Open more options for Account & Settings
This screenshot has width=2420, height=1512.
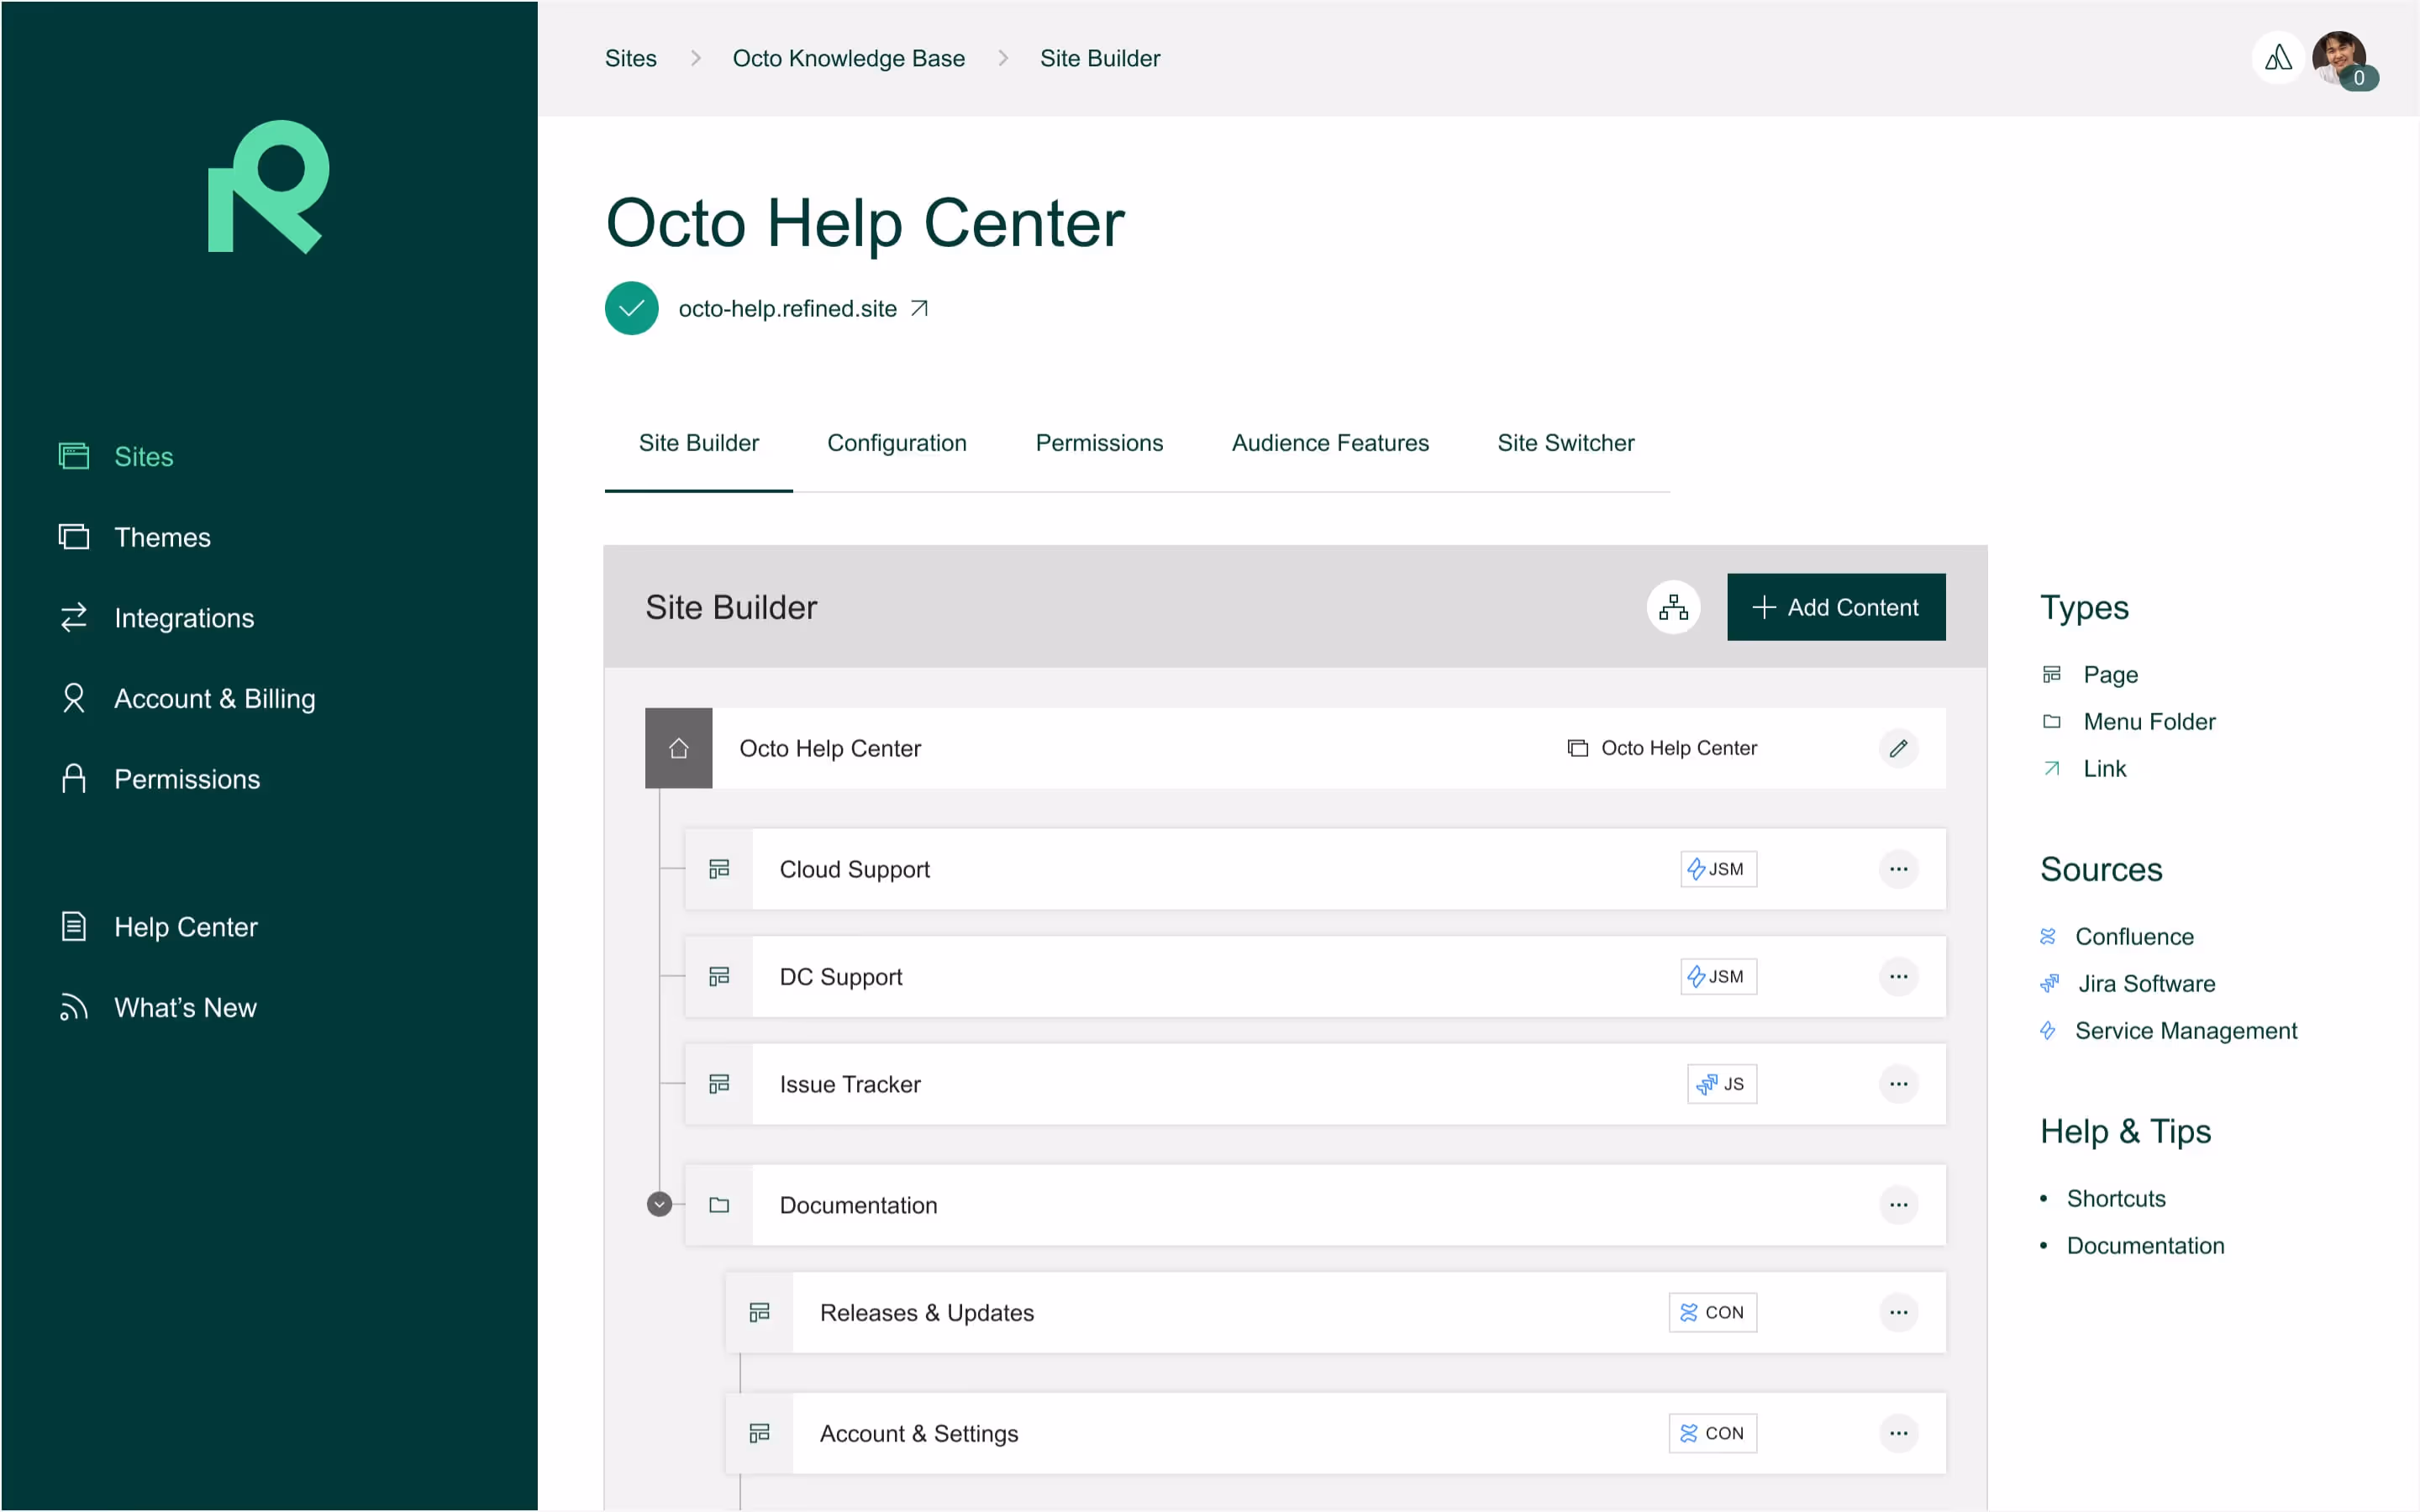point(1898,1433)
